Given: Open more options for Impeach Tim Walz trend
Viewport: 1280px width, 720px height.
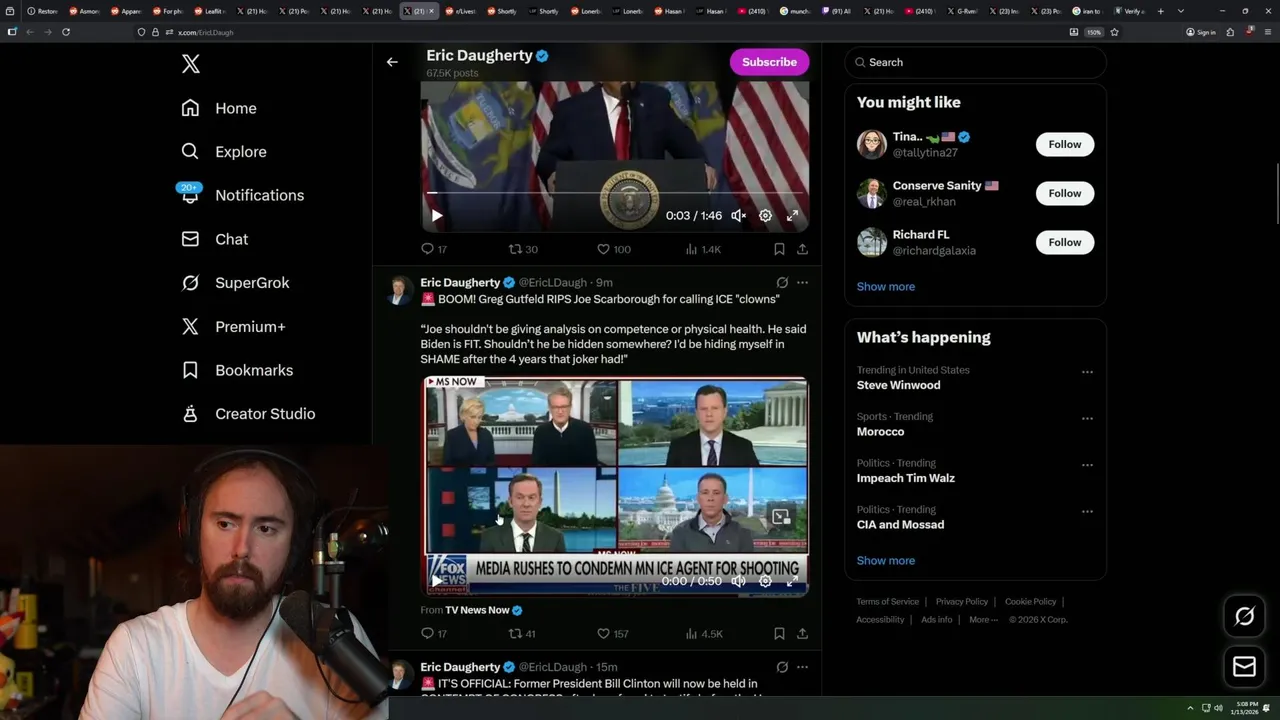Looking at the screenshot, I should click(x=1087, y=465).
